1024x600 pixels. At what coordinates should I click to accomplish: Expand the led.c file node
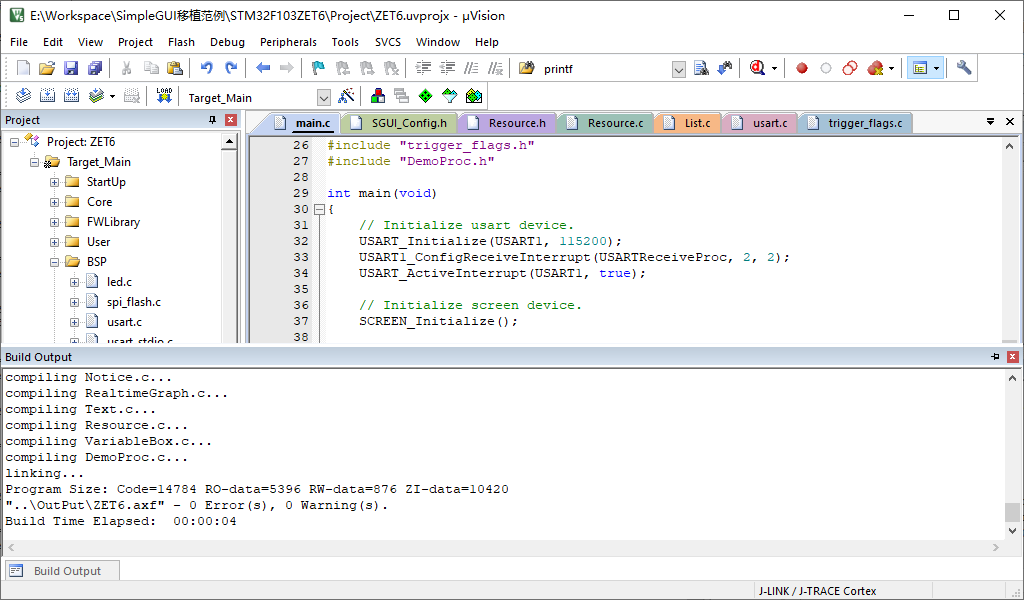tap(74, 282)
